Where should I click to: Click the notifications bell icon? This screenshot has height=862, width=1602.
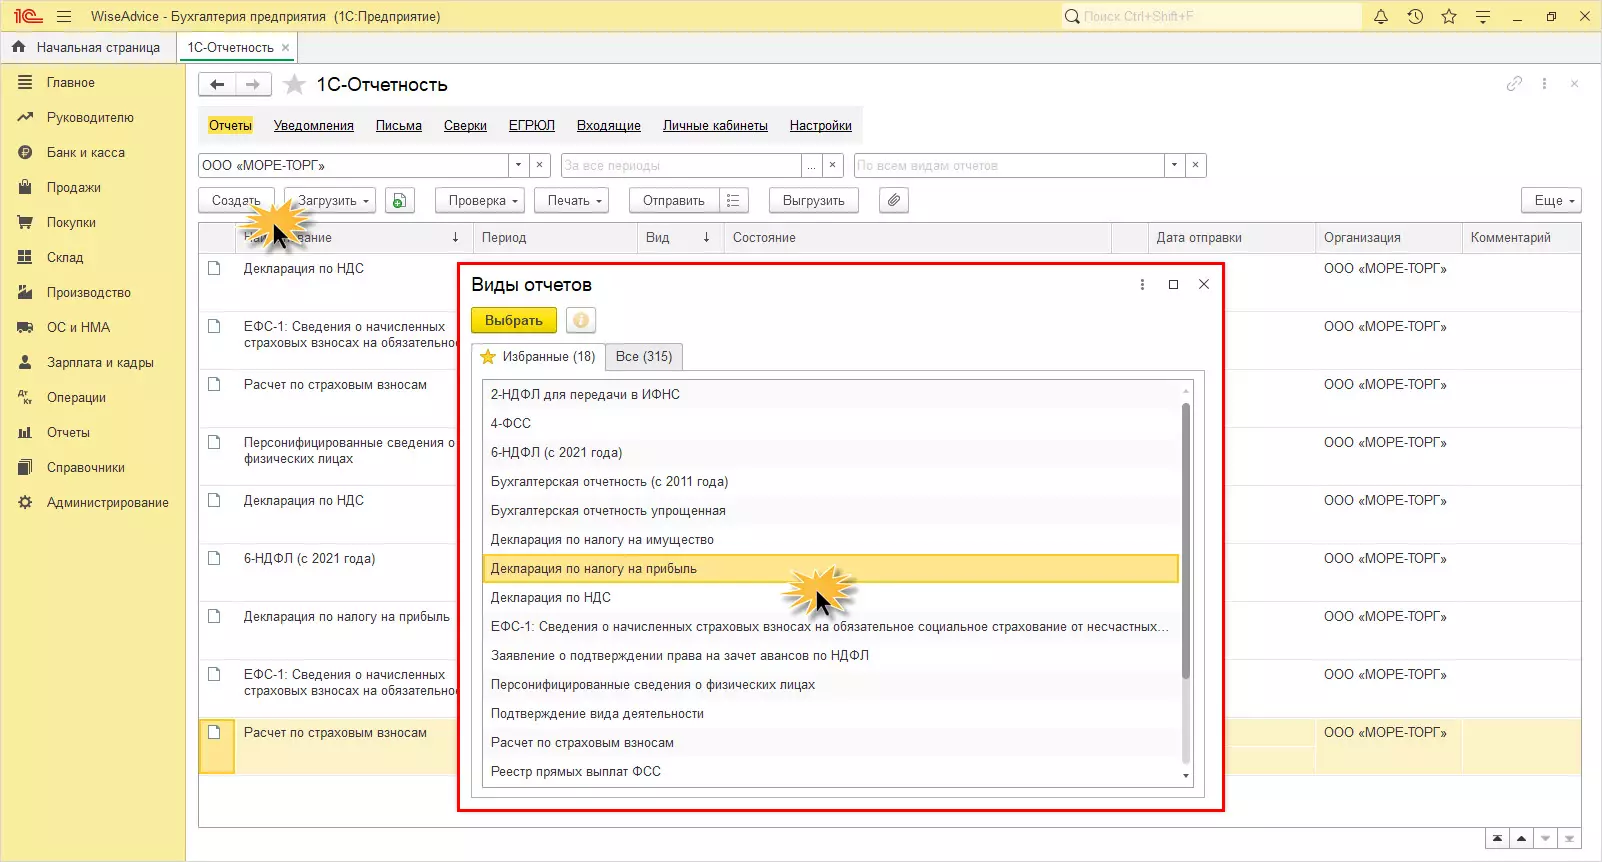(x=1381, y=17)
